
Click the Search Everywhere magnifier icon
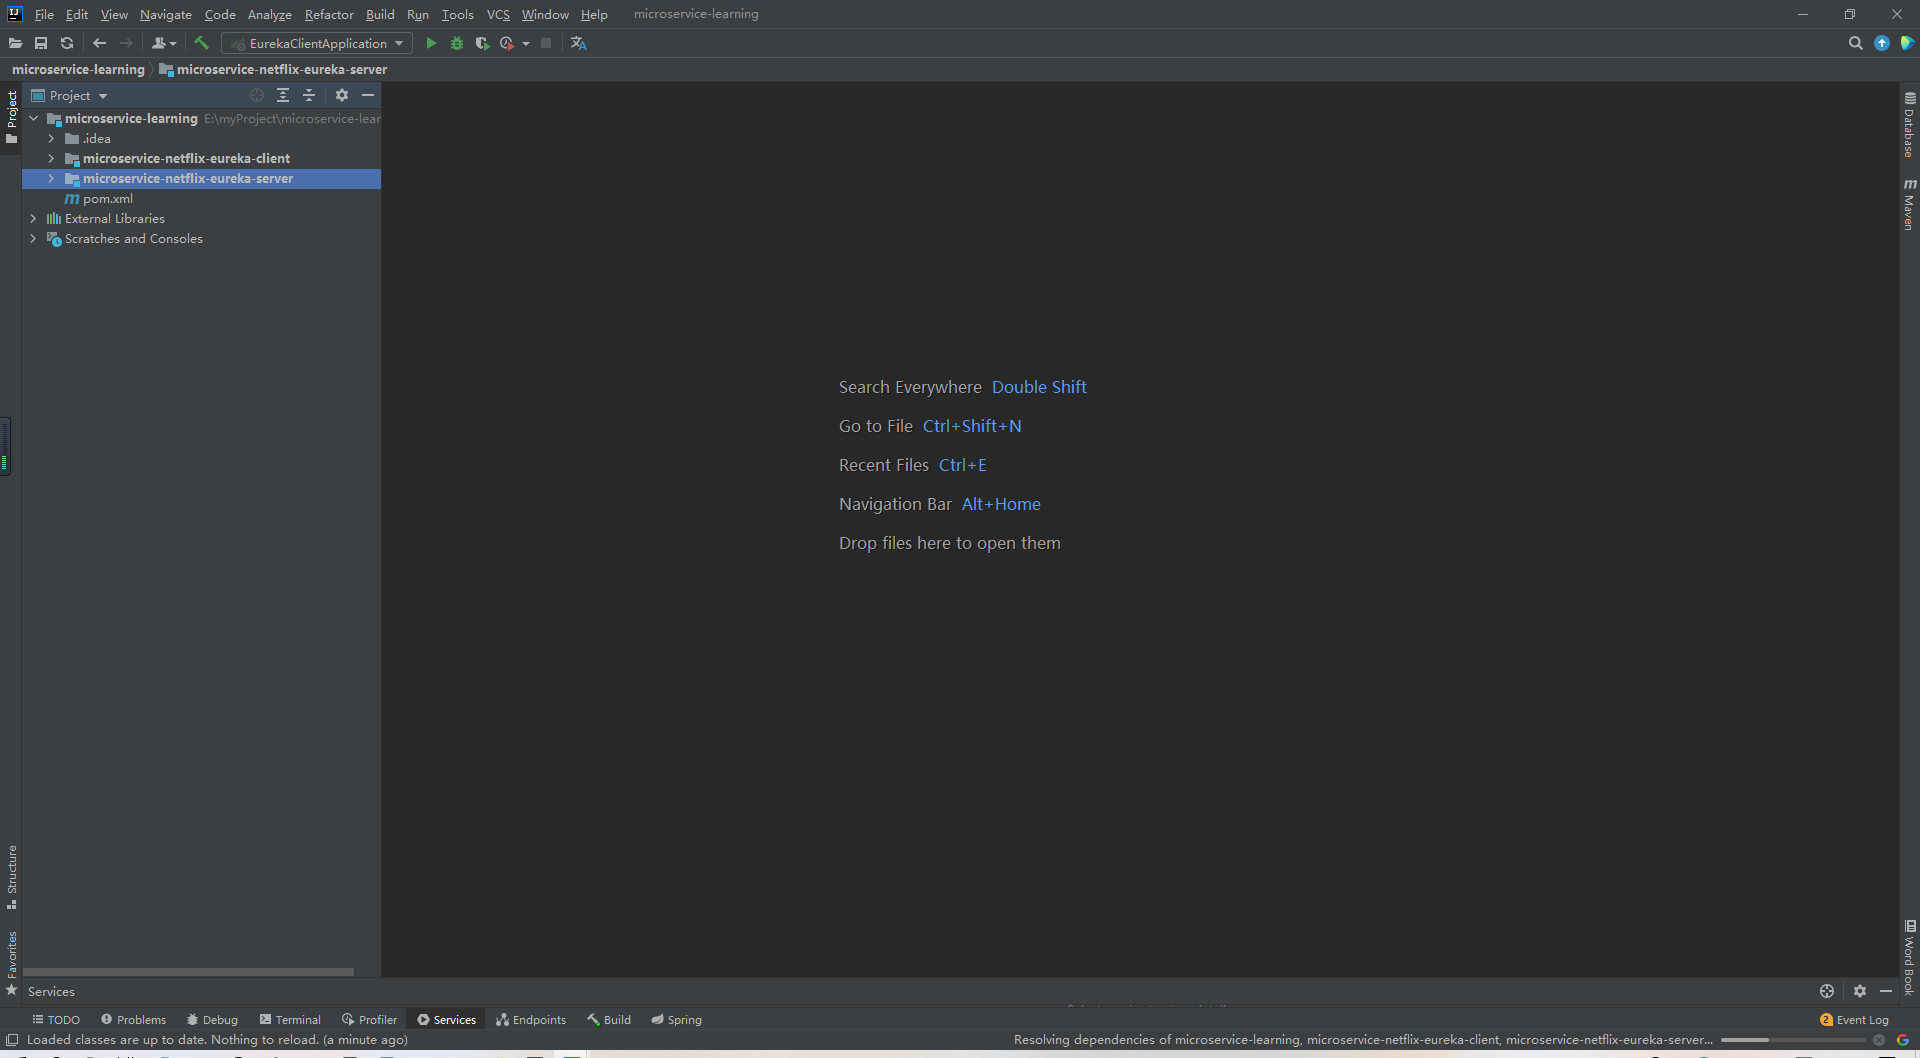tap(1856, 43)
